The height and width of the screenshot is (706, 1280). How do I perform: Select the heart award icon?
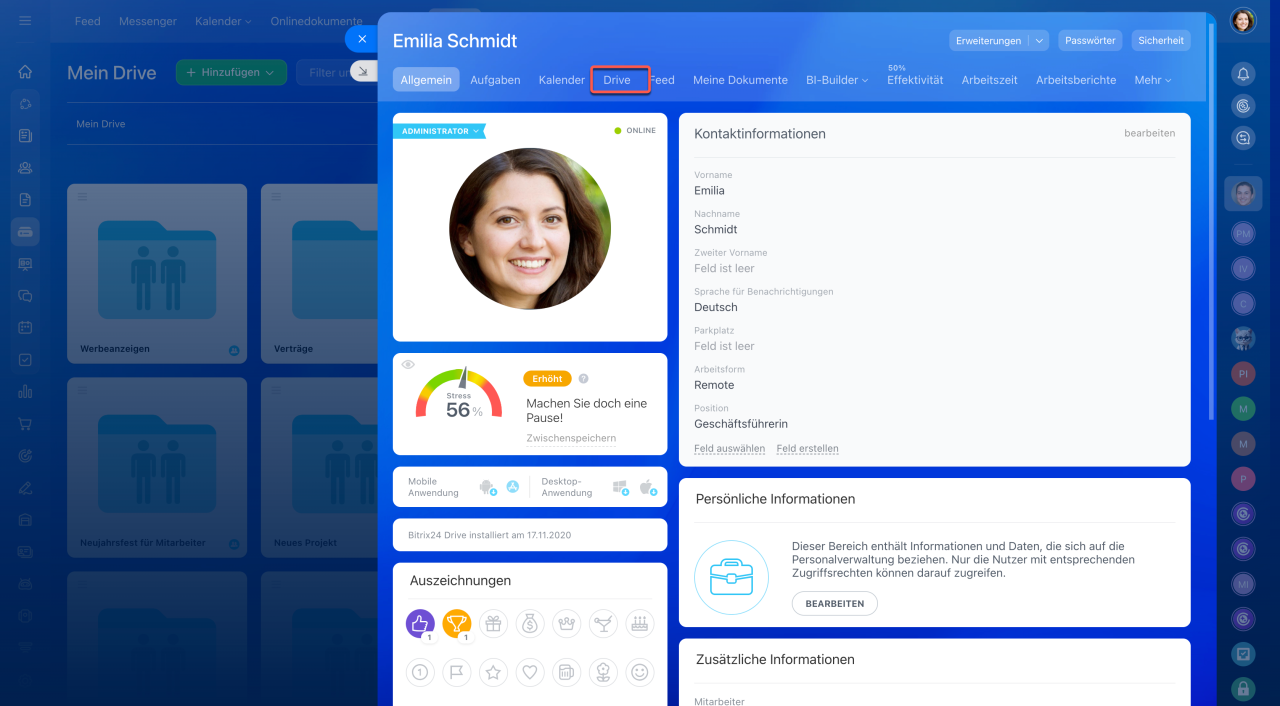(x=530, y=672)
